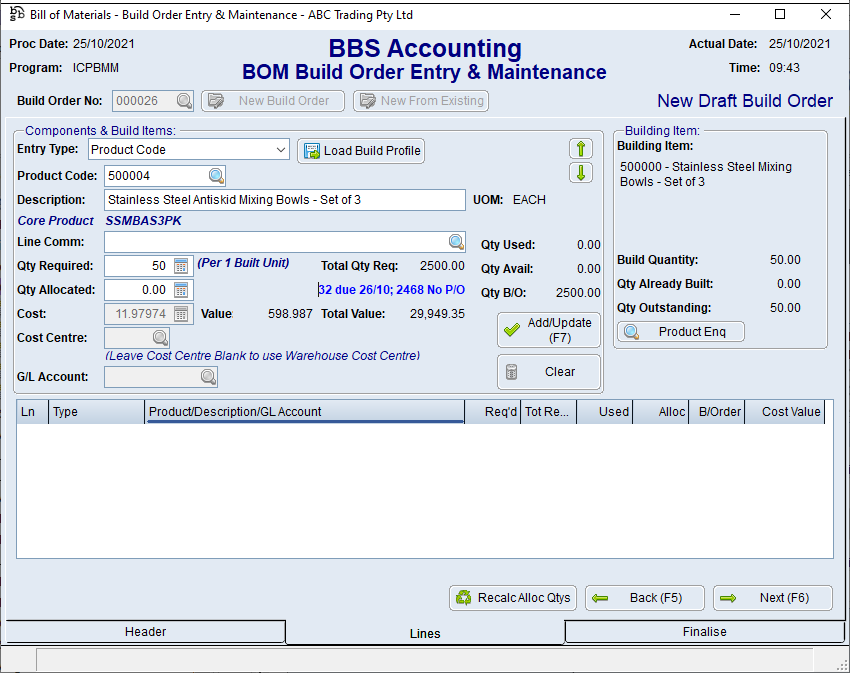Open the Qty Allocated calculator icon
Screen dimensions: 850x673
pos(181,290)
